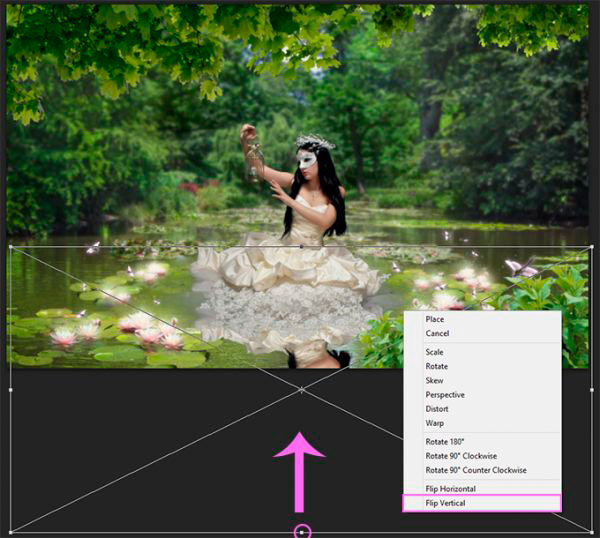Select Rotate 90° Clockwise

(x=482, y=456)
